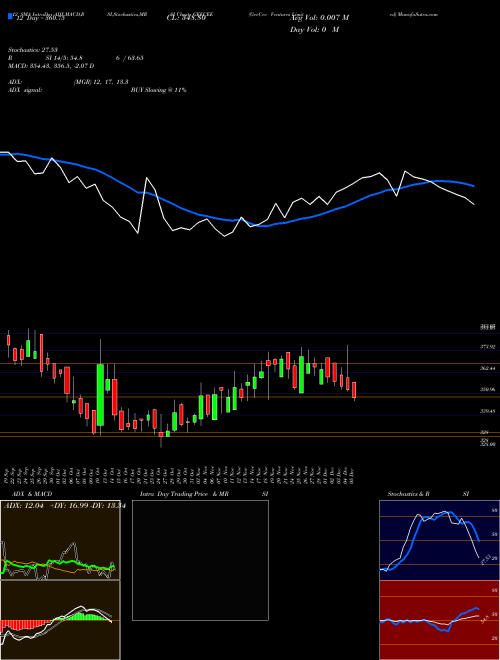Open the MACD histogram mini chart
Screen dimensions: 500x660
click(60, 620)
